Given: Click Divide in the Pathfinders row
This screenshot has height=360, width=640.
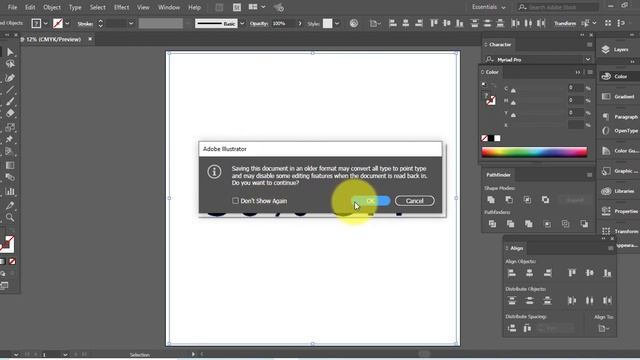Looking at the screenshot, I should point(493,224).
